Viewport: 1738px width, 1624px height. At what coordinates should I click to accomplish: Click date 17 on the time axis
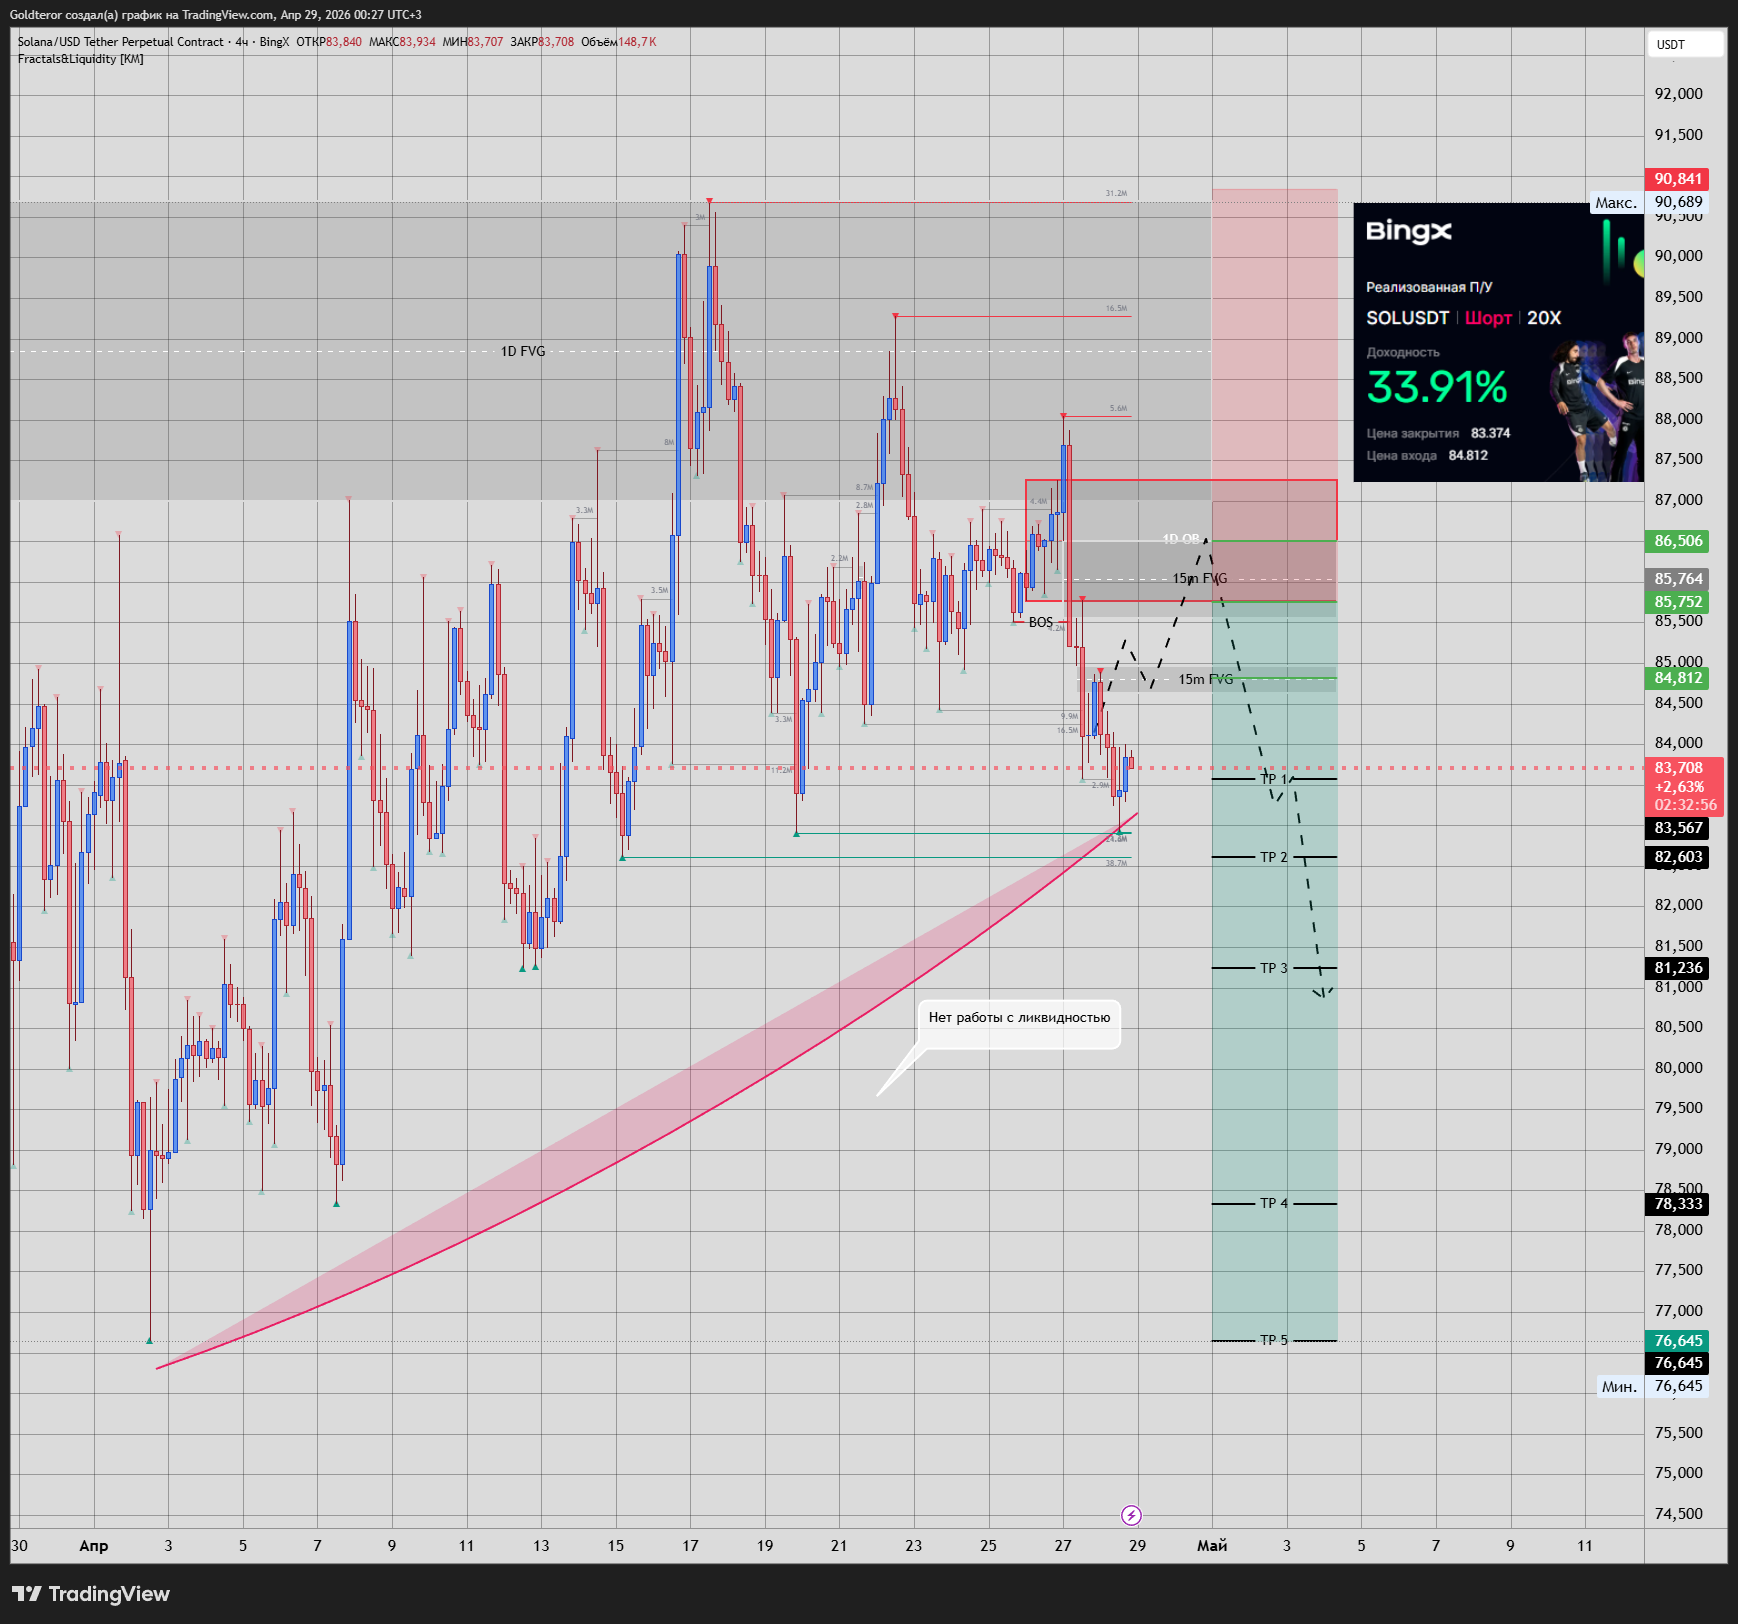coord(690,1546)
